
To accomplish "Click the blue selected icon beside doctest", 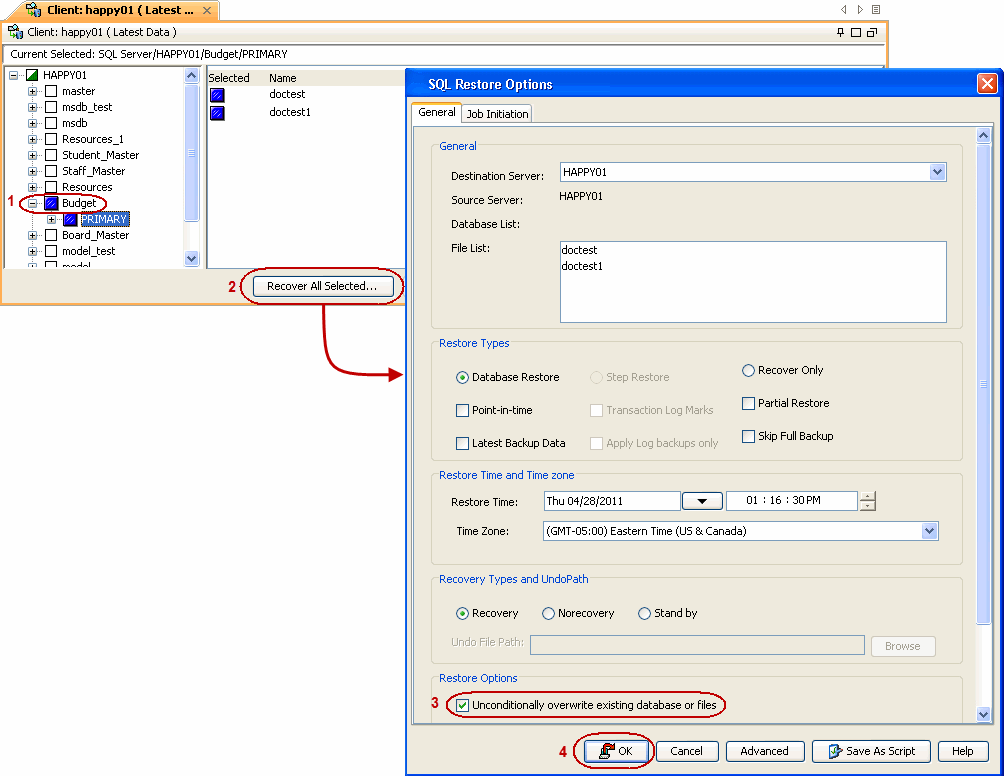I will (218, 95).
